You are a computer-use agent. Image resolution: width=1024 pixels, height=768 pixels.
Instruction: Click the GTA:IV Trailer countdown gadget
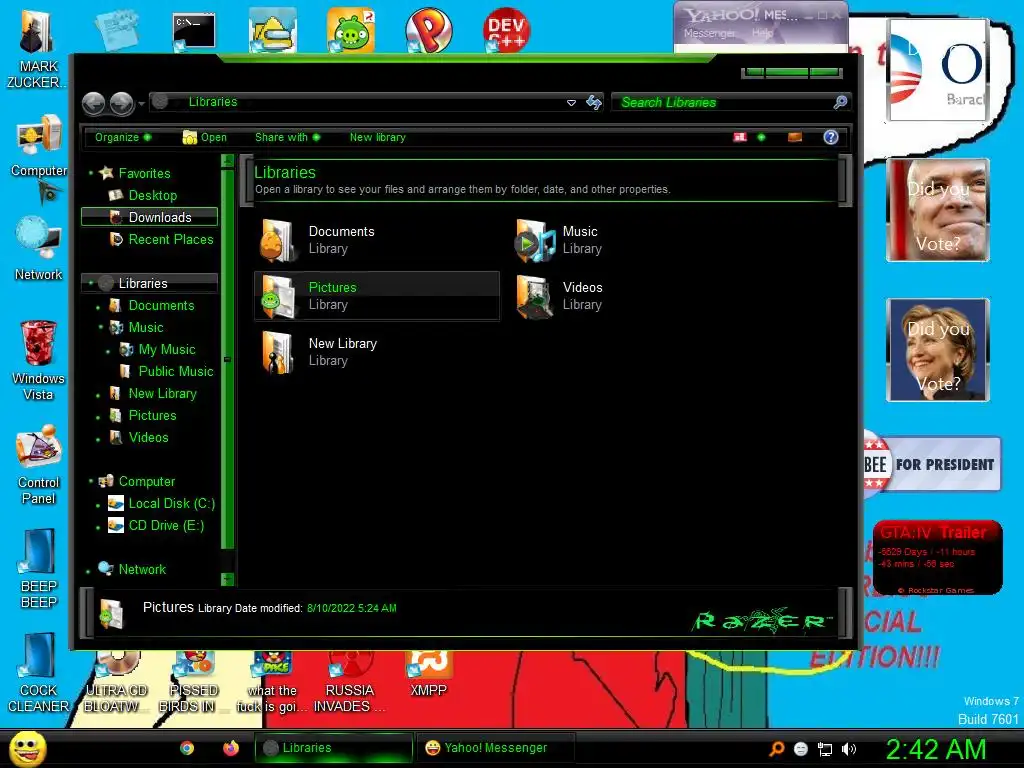[x=938, y=557]
